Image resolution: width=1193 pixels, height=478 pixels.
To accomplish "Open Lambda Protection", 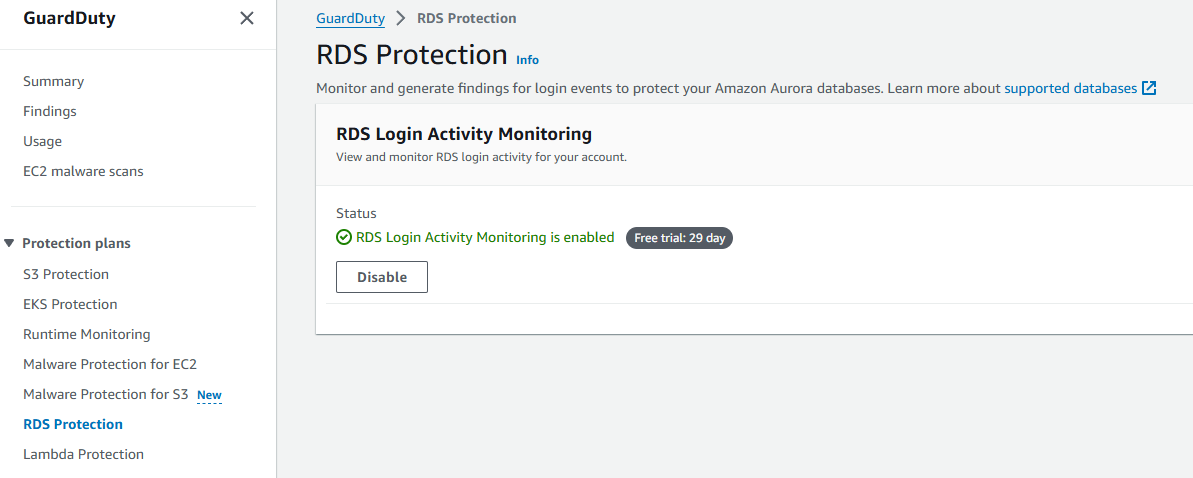I will [84, 454].
